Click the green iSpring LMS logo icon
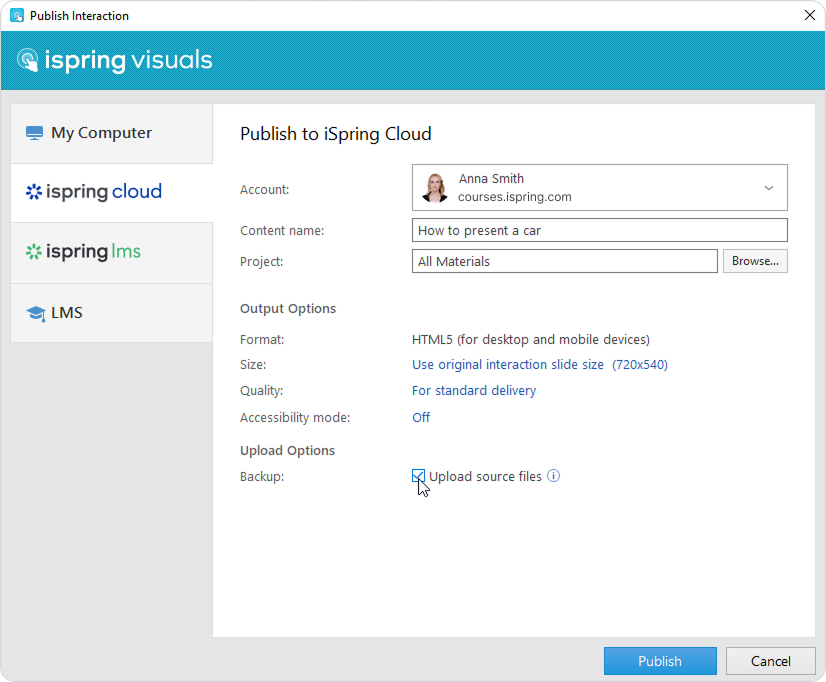826x682 pixels. coord(33,252)
